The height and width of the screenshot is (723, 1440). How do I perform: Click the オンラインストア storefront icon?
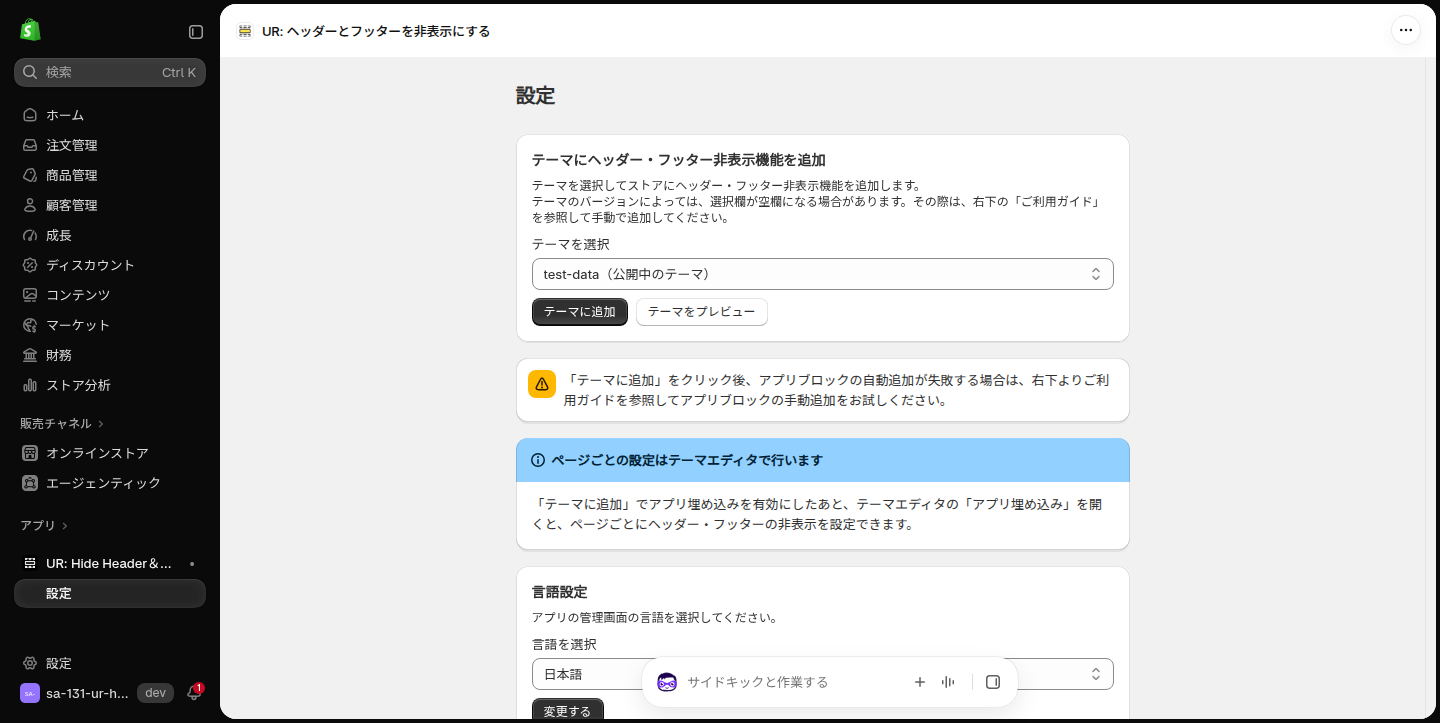point(30,453)
